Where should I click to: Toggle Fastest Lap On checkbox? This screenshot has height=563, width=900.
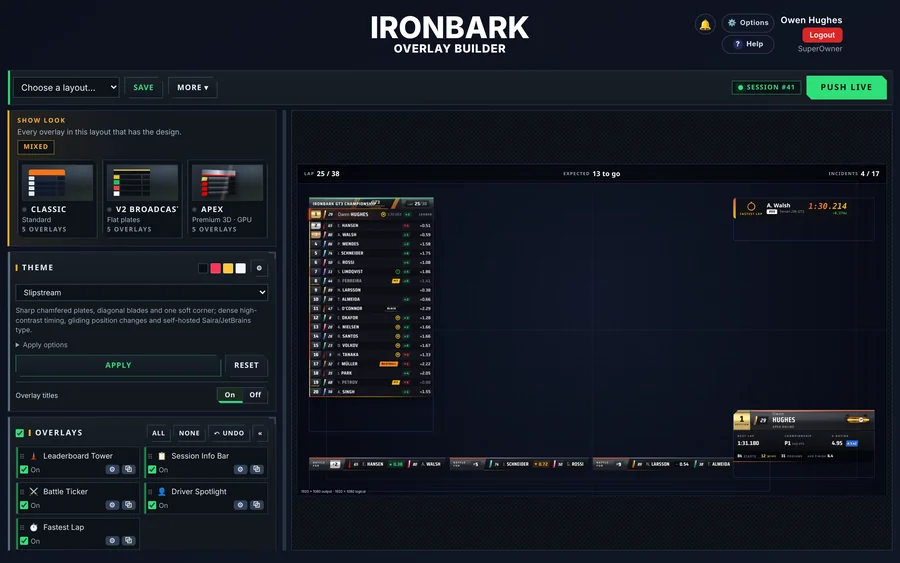coord(24,541)
